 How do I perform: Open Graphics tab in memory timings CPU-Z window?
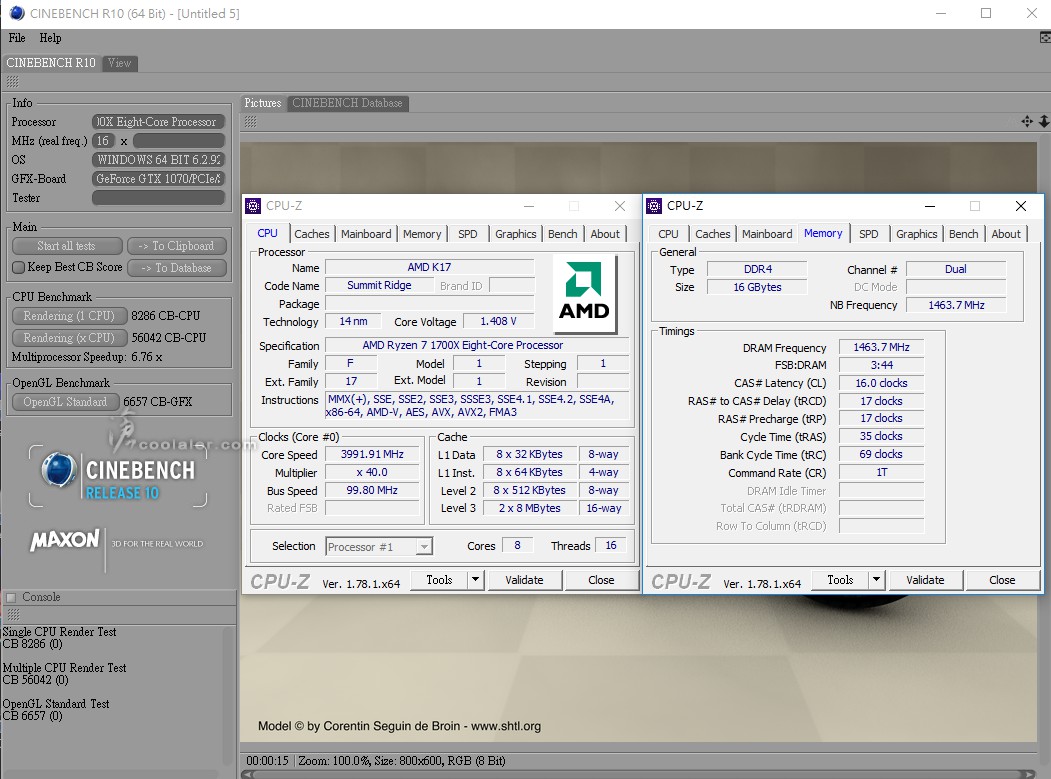click(916, 234)
